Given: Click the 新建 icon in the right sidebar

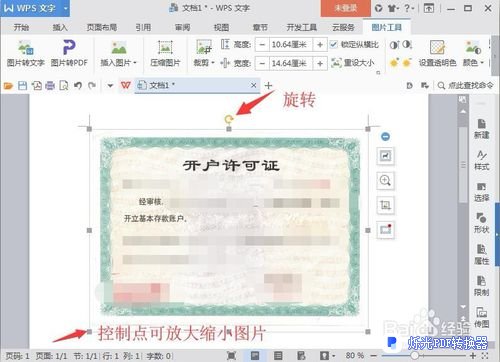Looking at the screenshot, I should pos(481,129).
